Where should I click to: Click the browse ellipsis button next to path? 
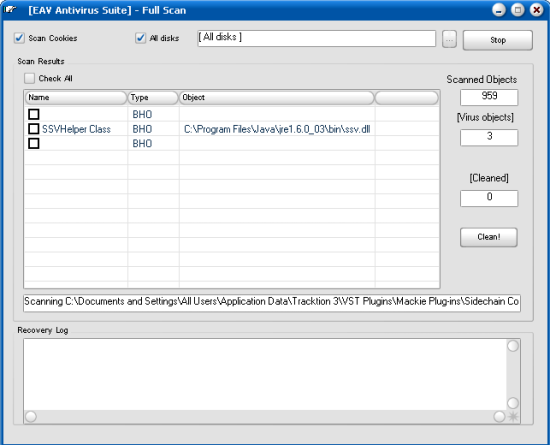449,39
